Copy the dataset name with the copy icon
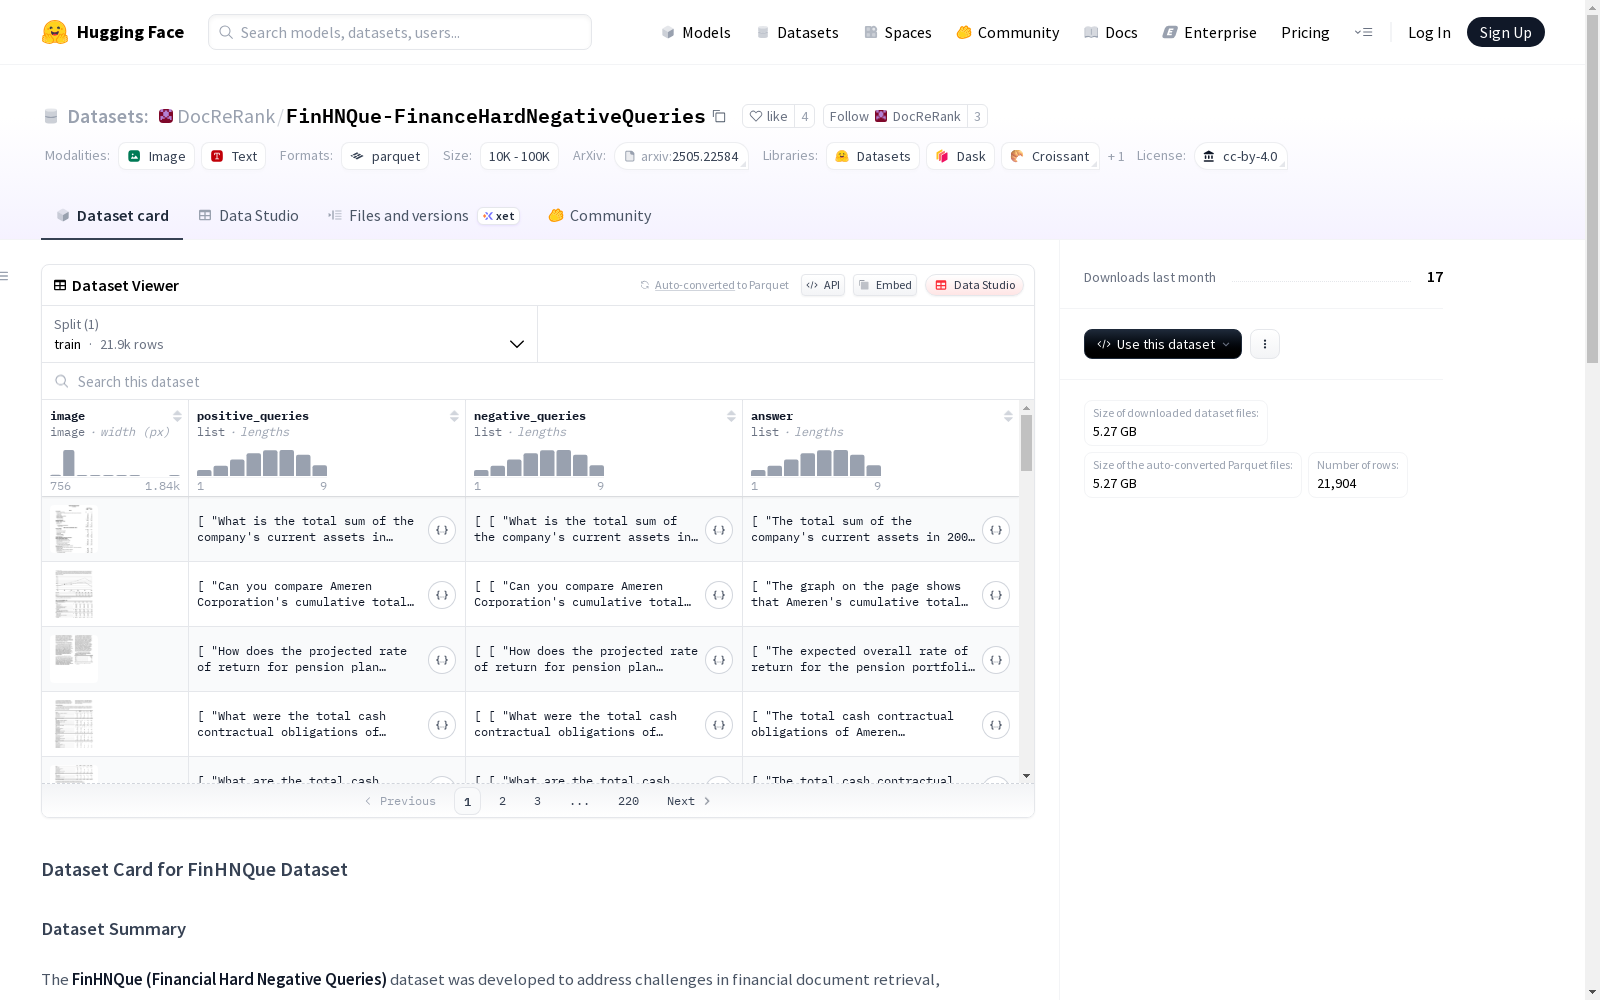 coord(719,116)
